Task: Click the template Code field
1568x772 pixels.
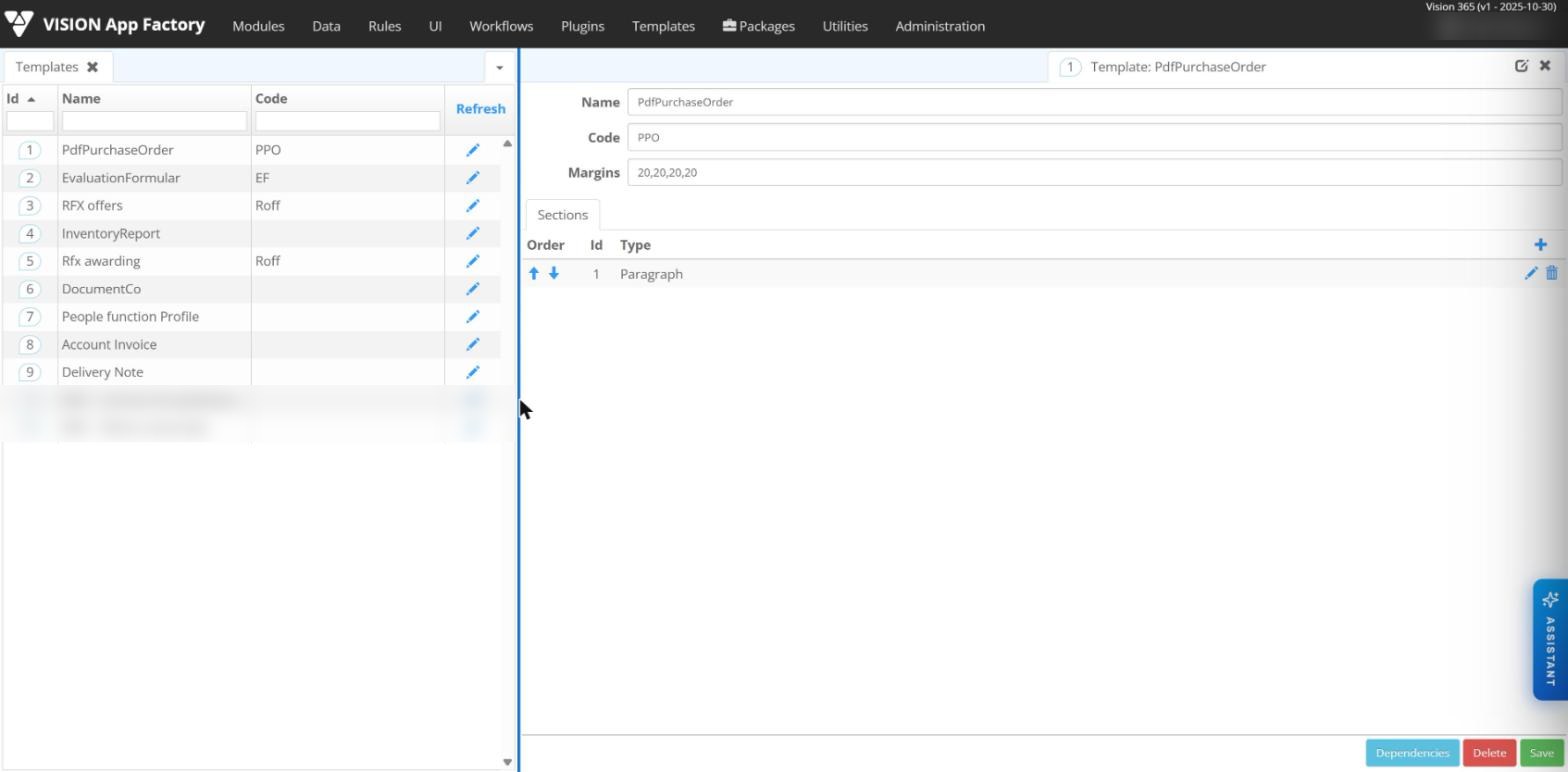Action: click(1094, 137)
